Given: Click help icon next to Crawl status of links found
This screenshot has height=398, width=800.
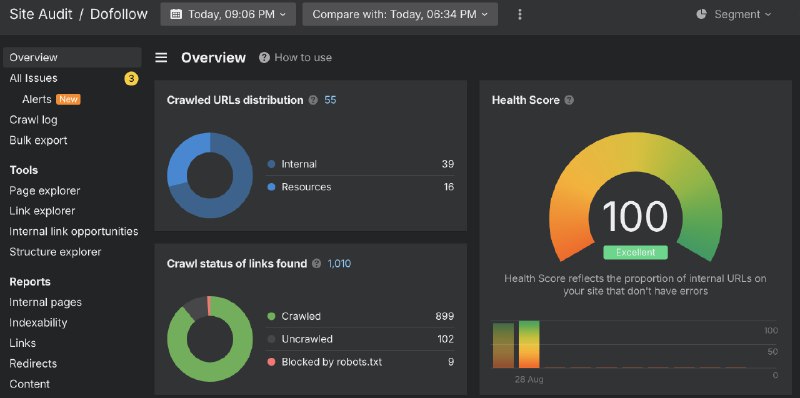Looking at the screenshot, I should (317, 264).
